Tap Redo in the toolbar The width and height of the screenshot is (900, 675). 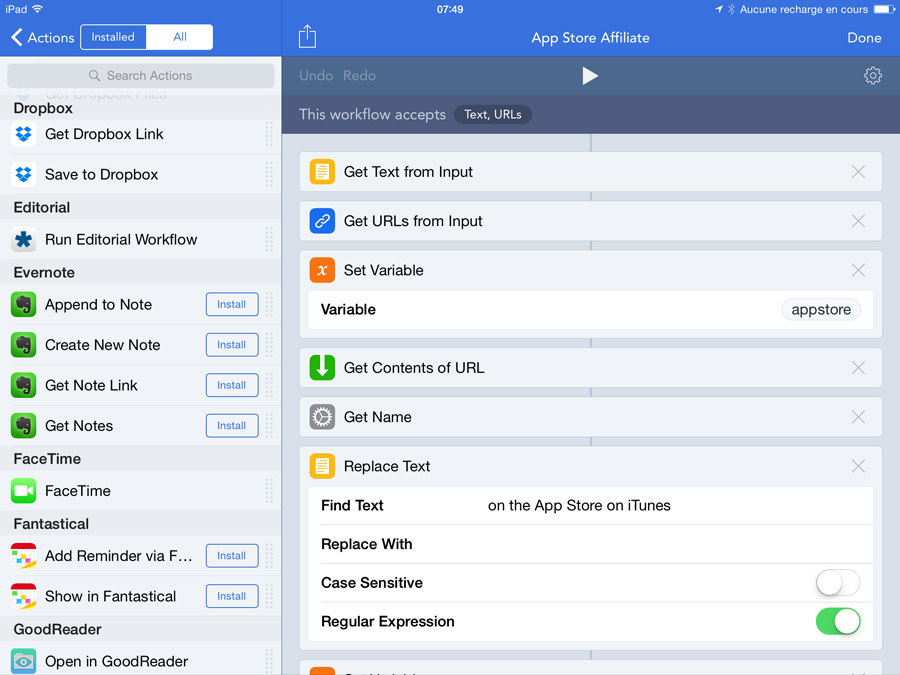point(359,76)
